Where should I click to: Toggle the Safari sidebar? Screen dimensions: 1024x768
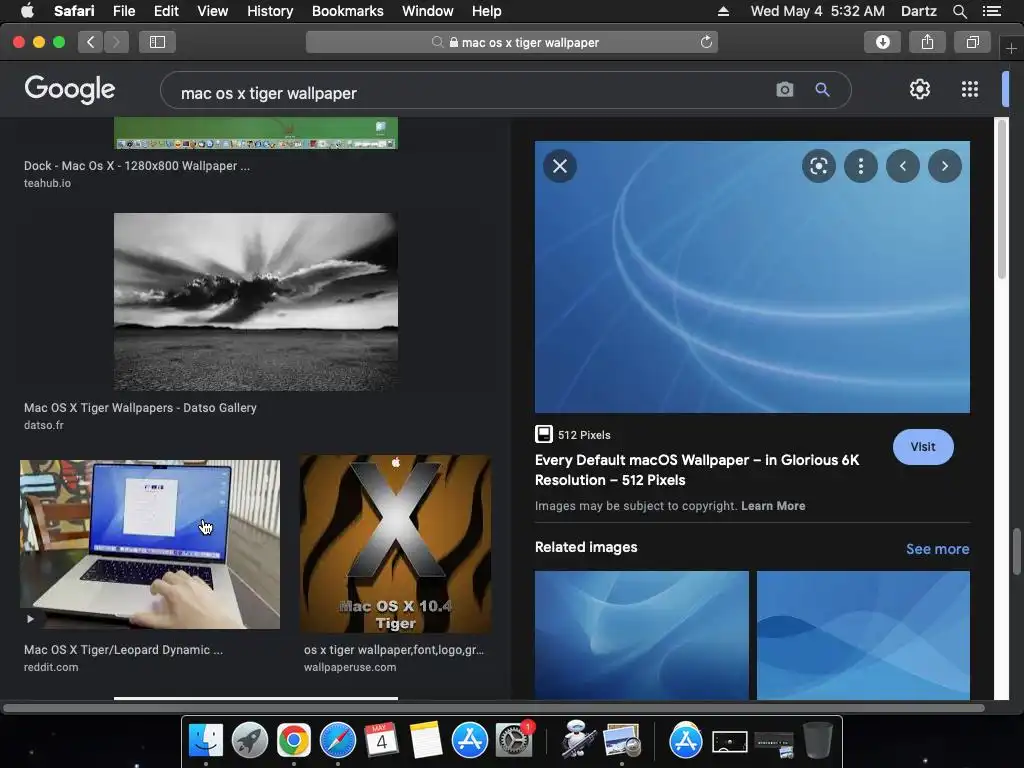tap(157, 42)
